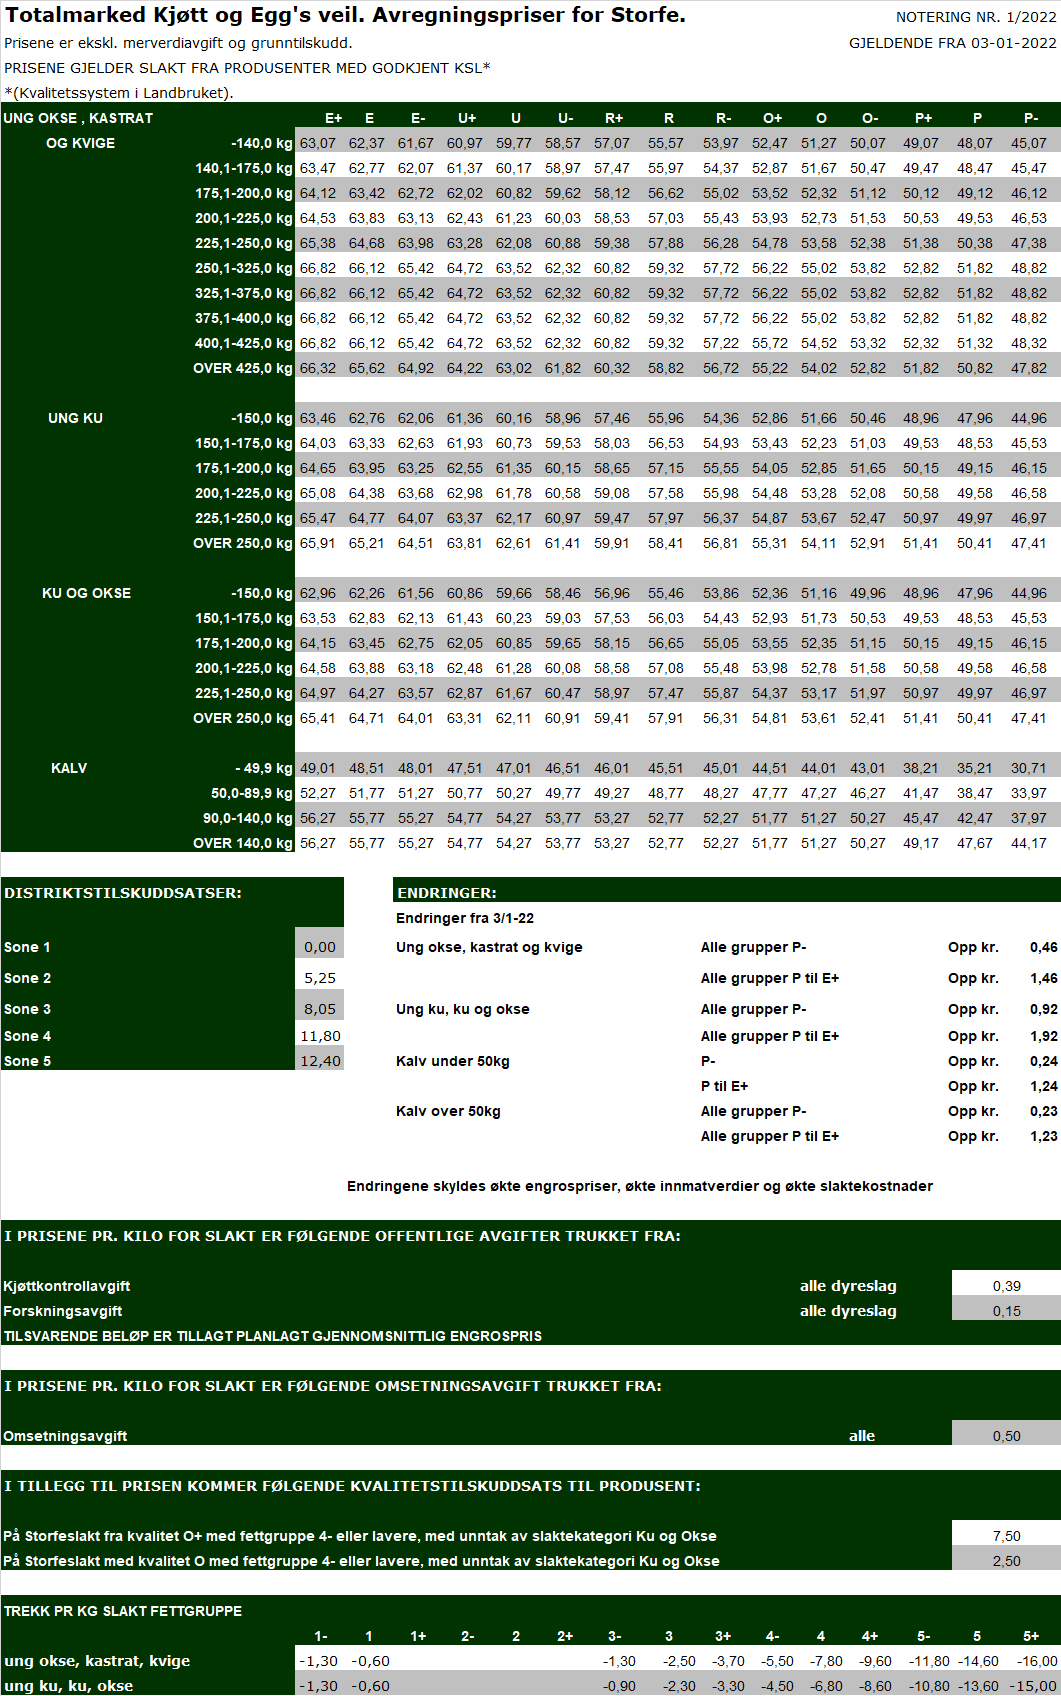The height and width of the screenshot is (1696, 1061).
Task: Click the kvalitetstilskudd value "2,50" for kvalitet O
Action: tap(1007, 1561)
